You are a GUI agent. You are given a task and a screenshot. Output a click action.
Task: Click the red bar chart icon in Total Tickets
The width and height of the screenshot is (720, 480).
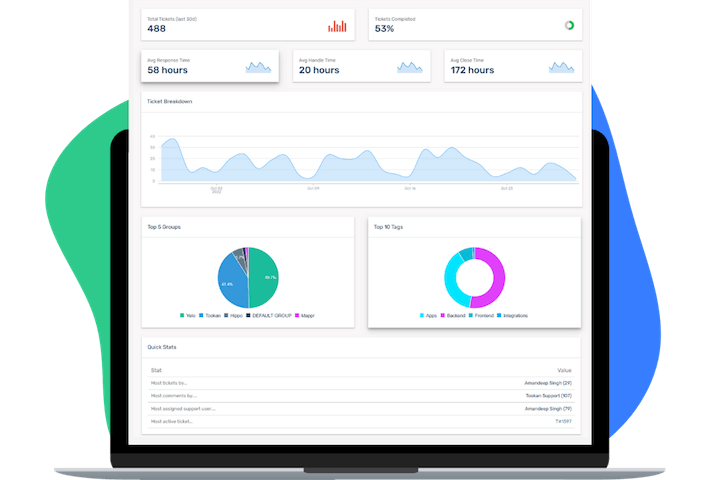tap(337, 26)
